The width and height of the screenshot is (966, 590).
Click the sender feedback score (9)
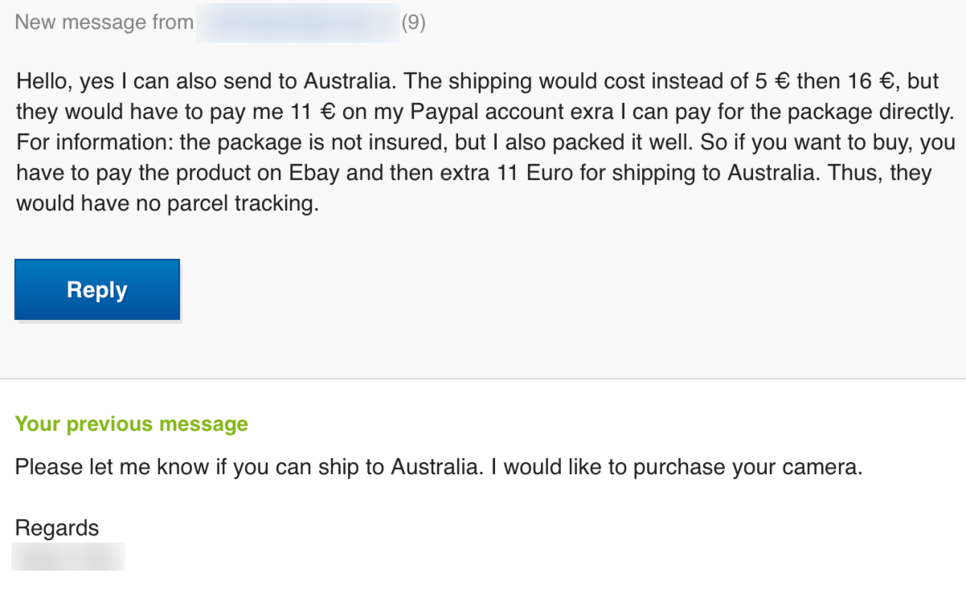[x=413, y=23]
